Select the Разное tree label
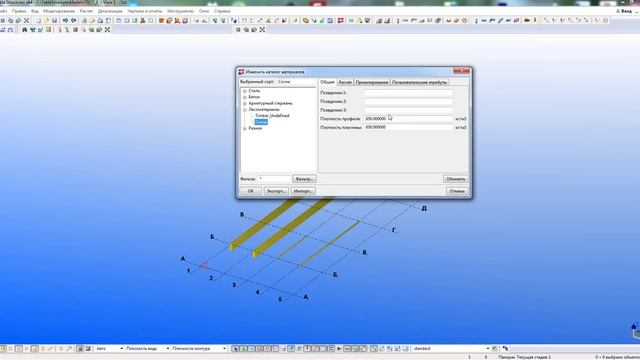Viewport: 640px width, 360px height. click(x=255, y=128)
